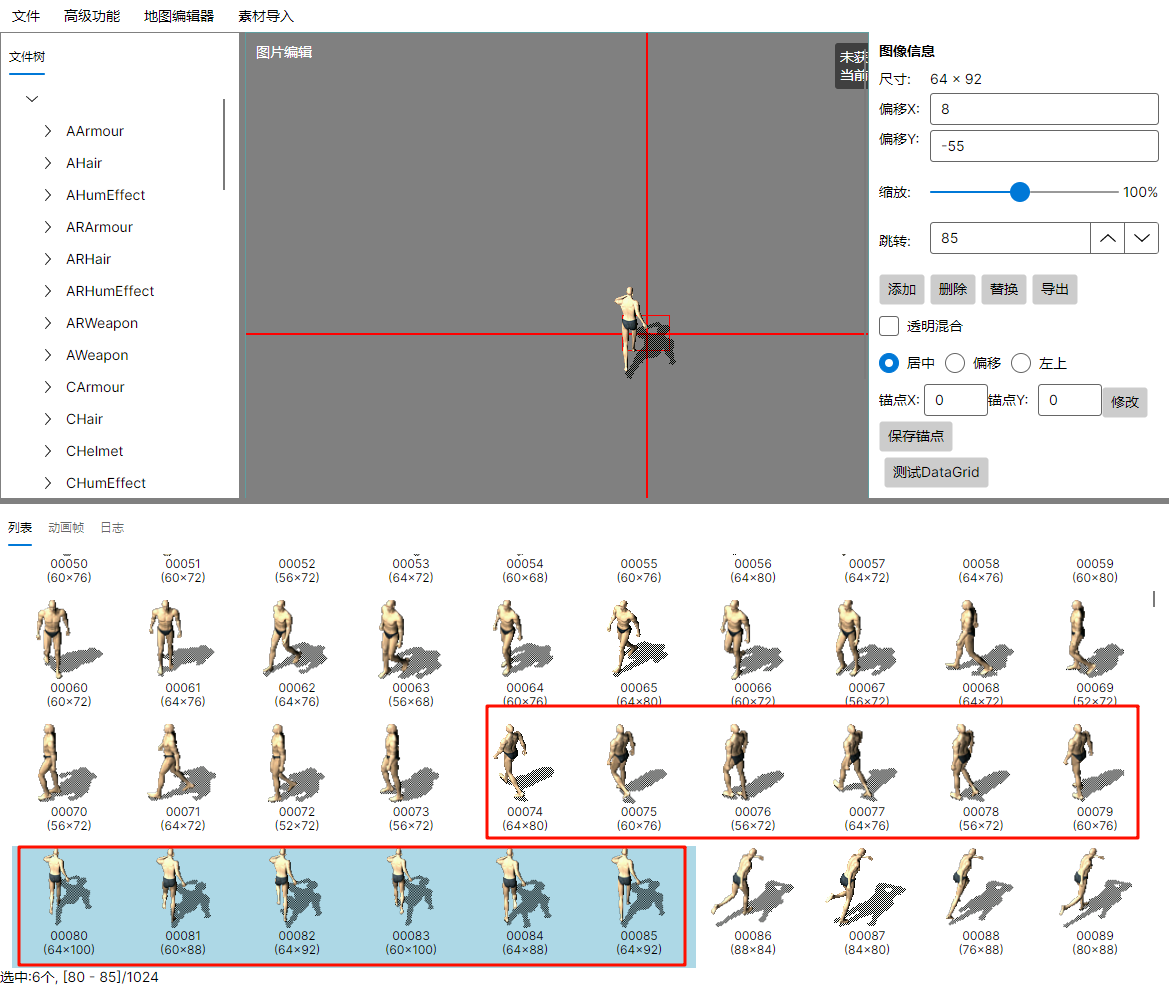Viewport: 1169px width, 986px height.
Task: Click the jump index up arrow
Action: (1107, 238)
